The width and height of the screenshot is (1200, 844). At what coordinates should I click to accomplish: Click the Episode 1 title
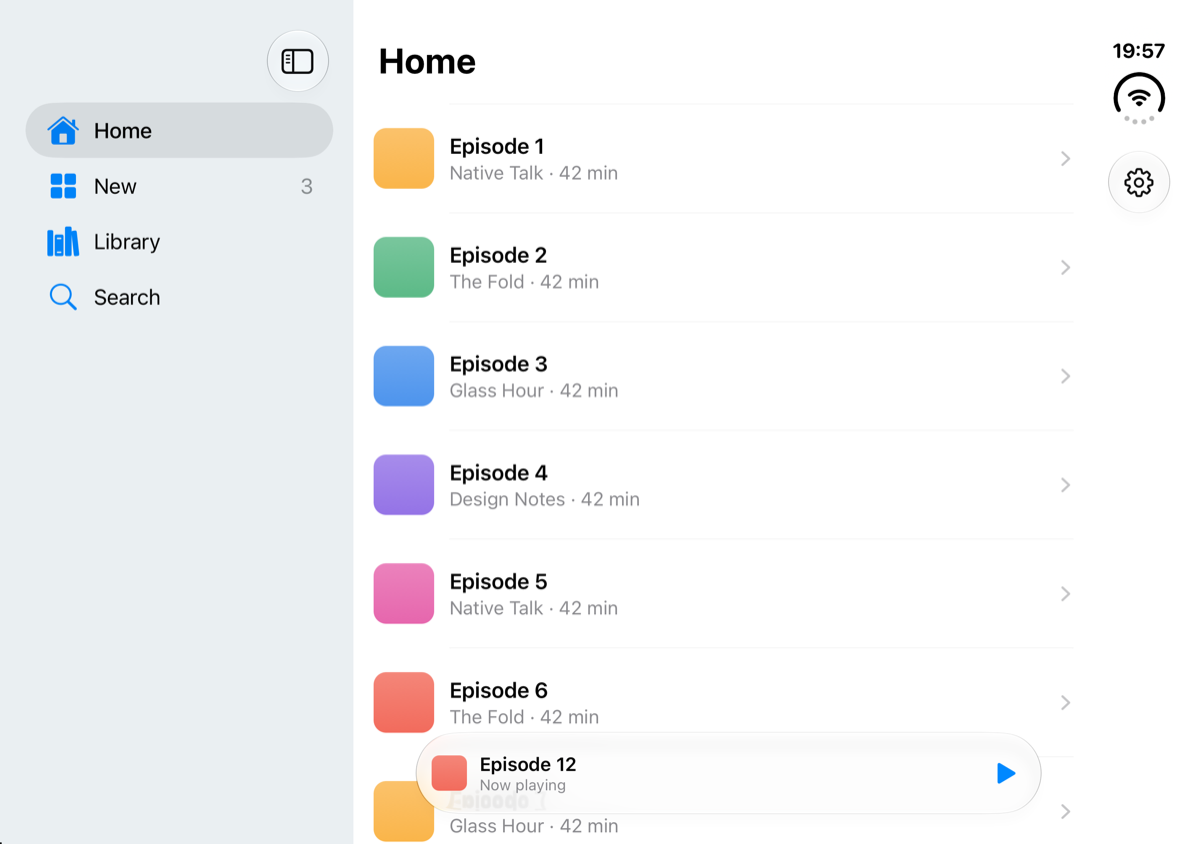click(x=497, y=147)
